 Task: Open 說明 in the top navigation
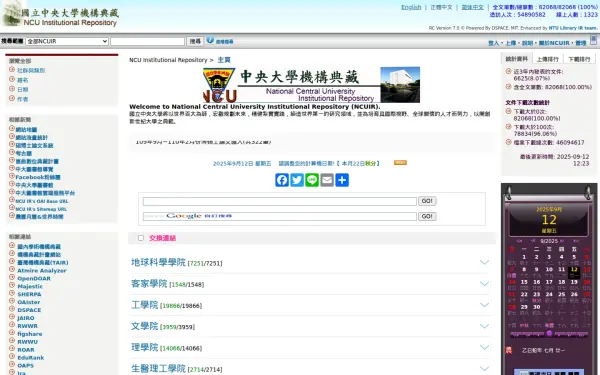tap(527, 43)
